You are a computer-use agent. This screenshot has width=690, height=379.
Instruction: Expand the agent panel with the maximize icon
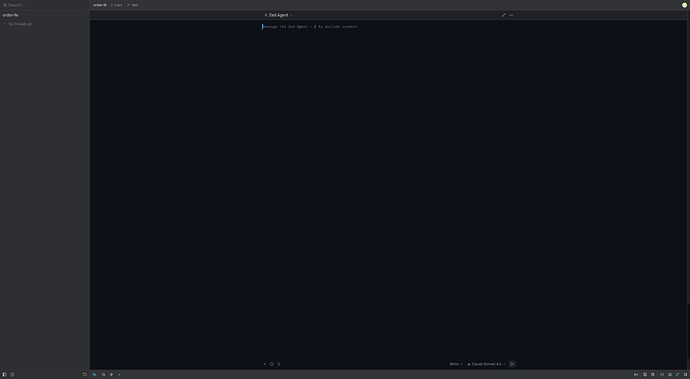point(503,15)
